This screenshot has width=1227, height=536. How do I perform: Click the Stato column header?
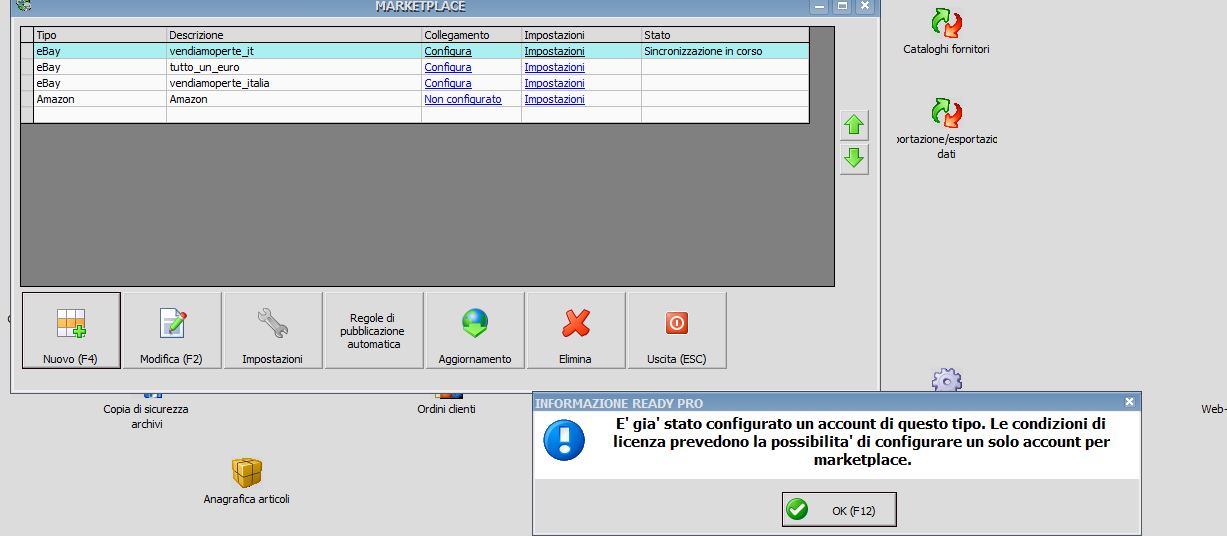[x=725, y=35]
